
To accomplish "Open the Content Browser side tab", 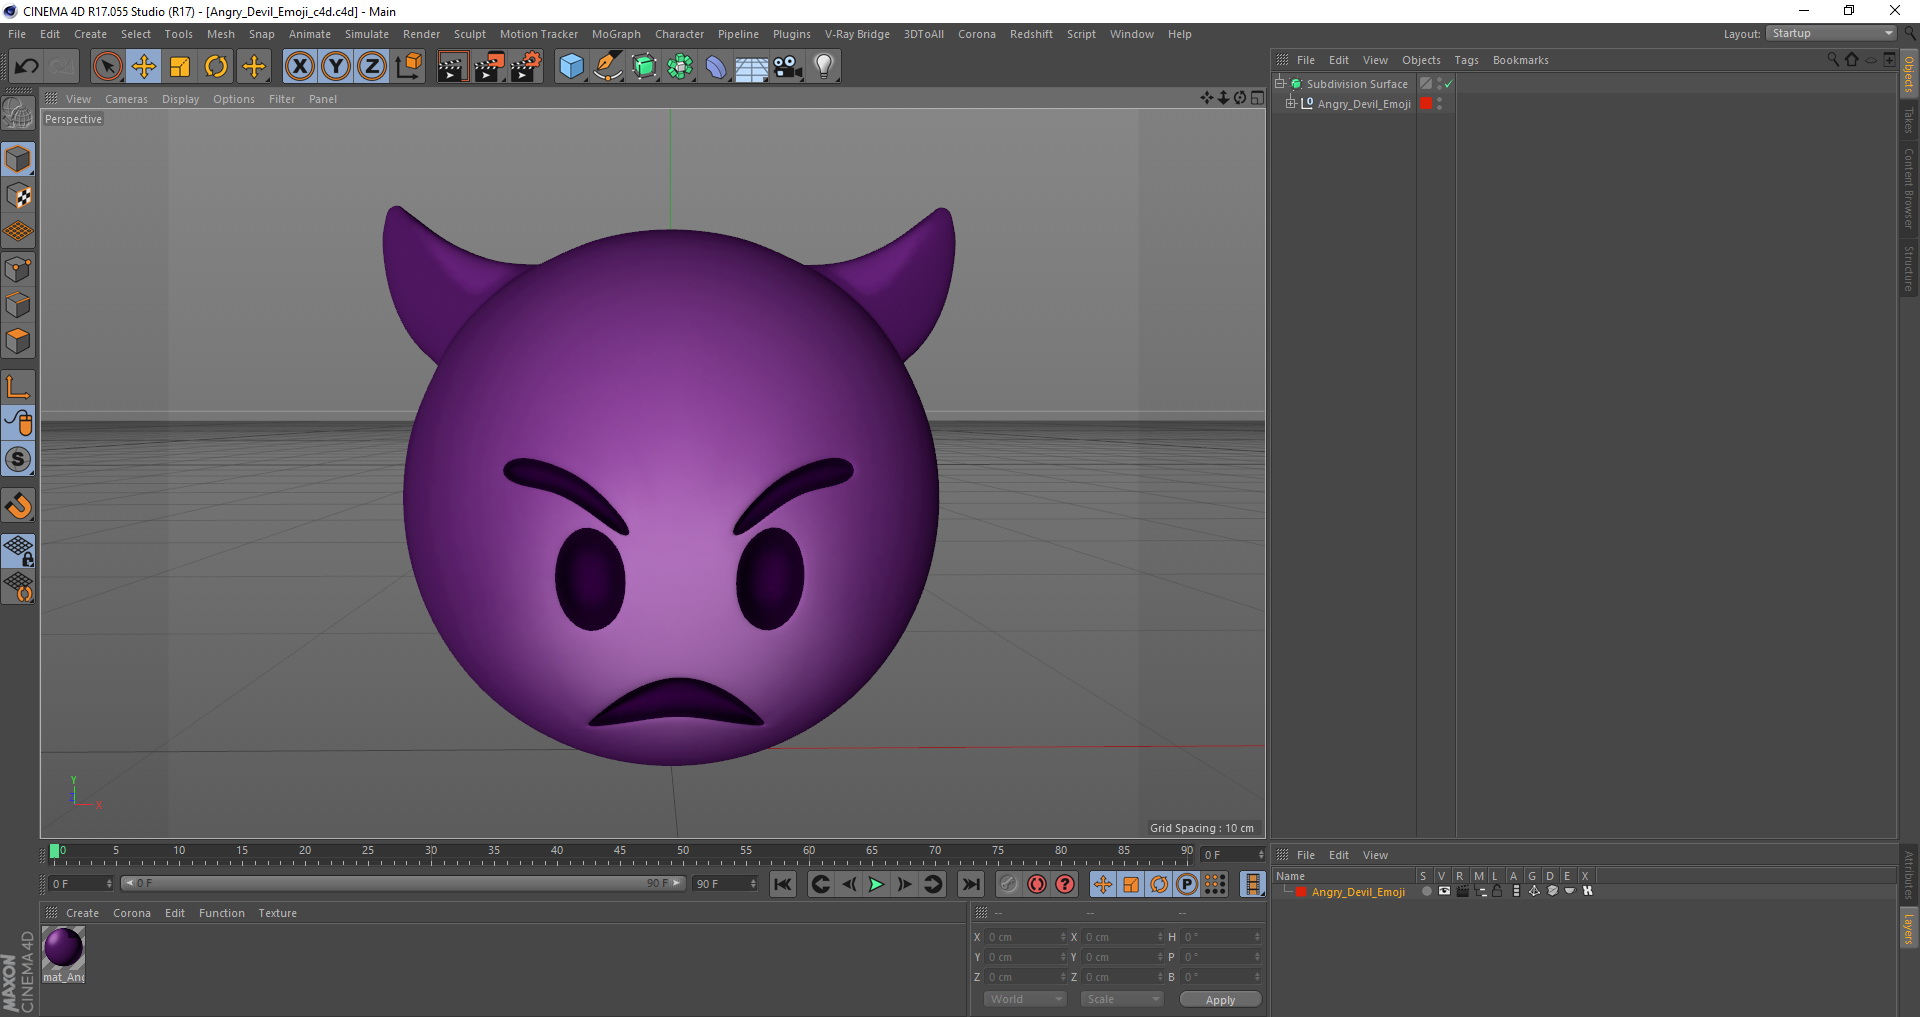I will 1908,189.
